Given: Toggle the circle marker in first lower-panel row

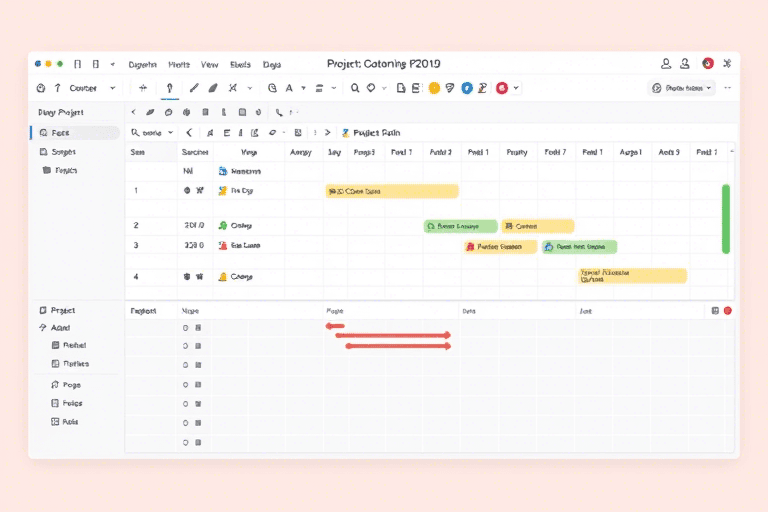Looking at the screenshot, I should (x=185, y=327).
